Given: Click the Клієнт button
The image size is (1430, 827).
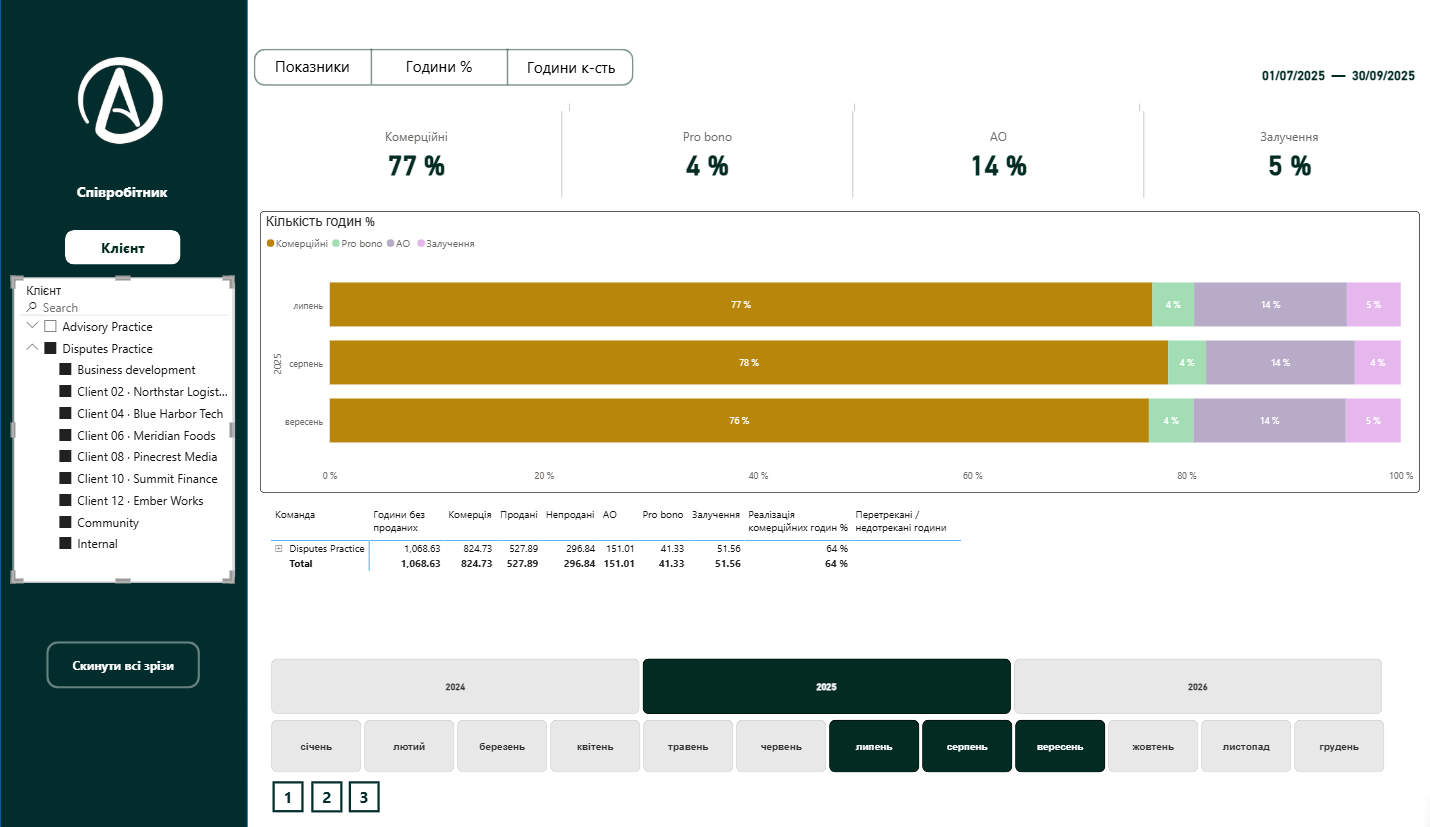Looking at the screenshot, I should click(x=122, y=248).
